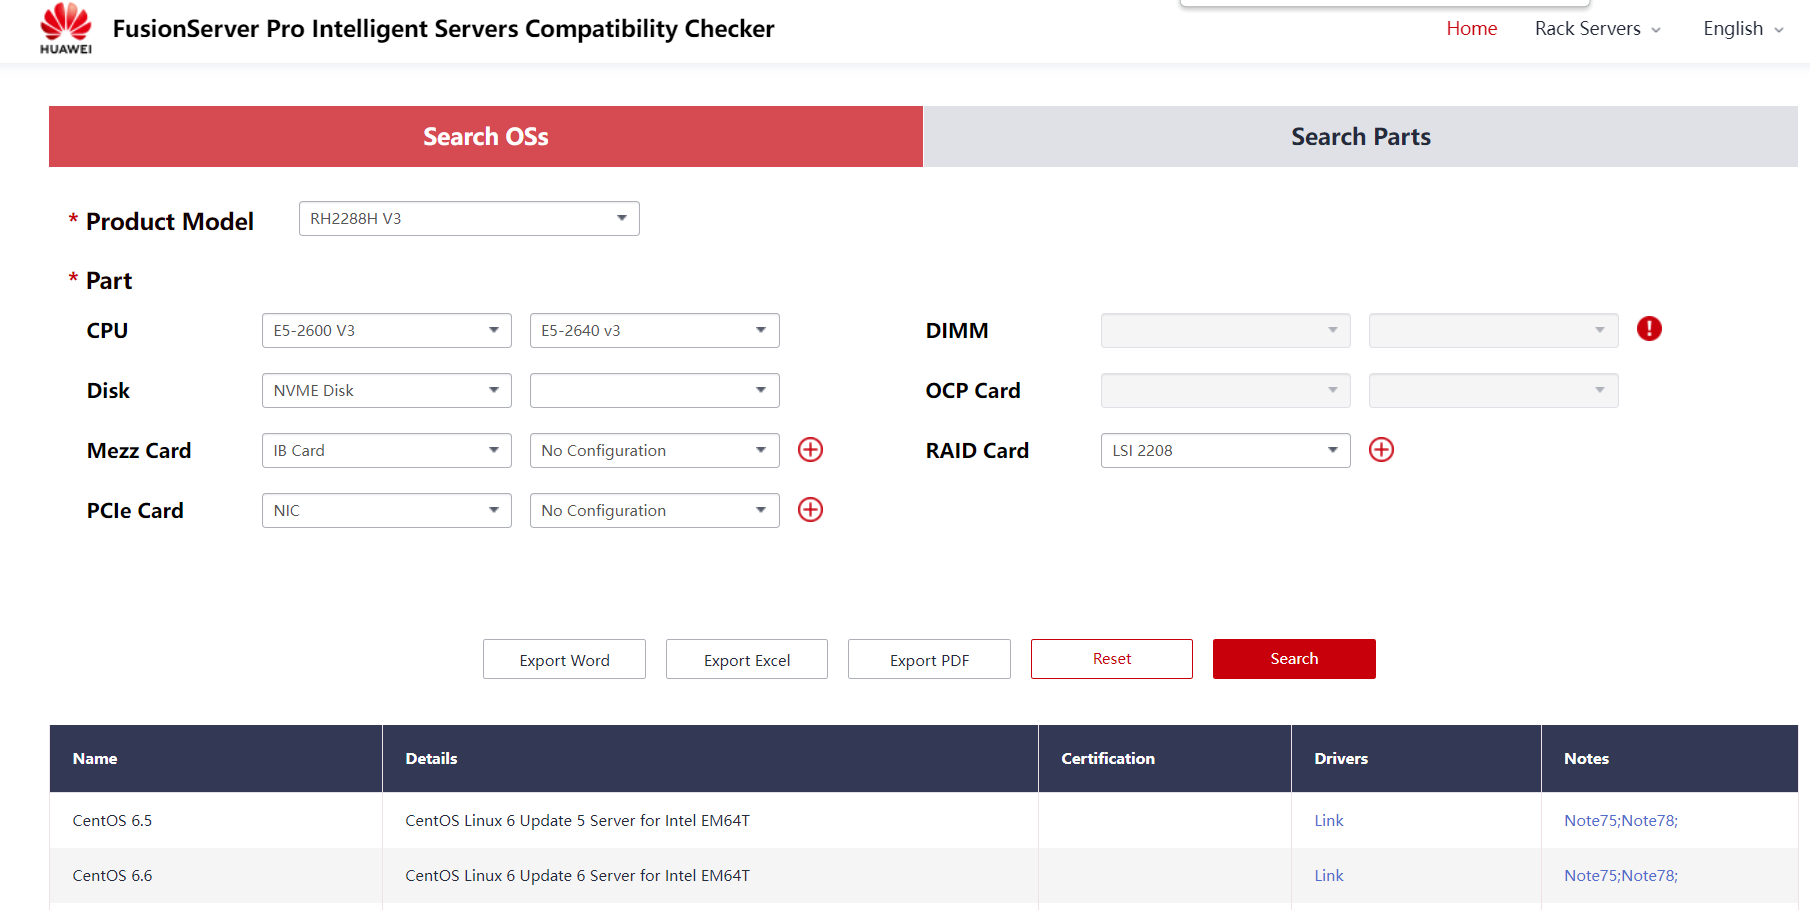The width and height of the screenshot is (1810, 910).
Task: Open the CPU model E5-2640 v3 dropdown
Action: click(654, 331)
